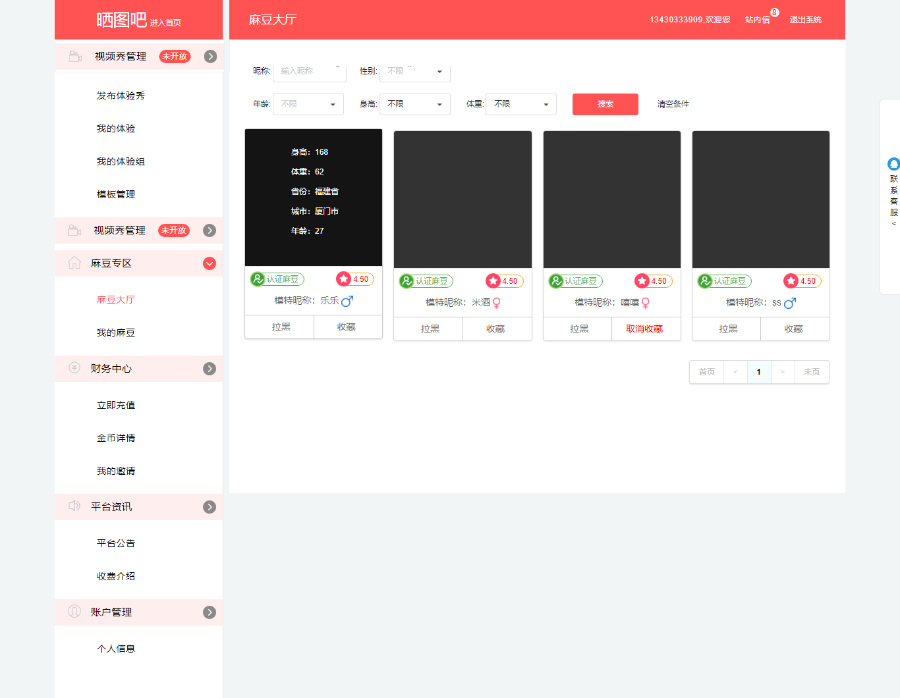Expand the 平台资讯 chevron arrow

pos(210,507)
